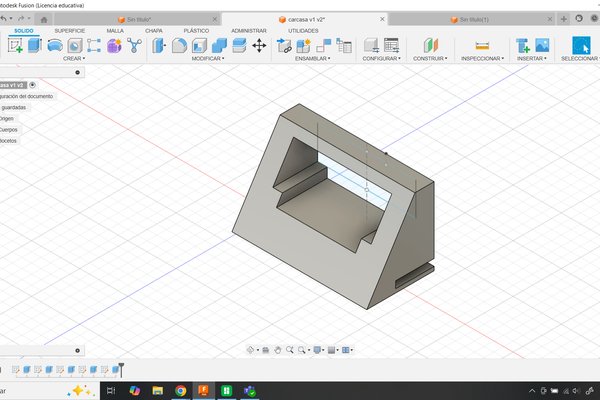This screenshot has width=600, height=400.
Task: Click the Measure tool under Inspeccionar
Action: click(482, 45)
